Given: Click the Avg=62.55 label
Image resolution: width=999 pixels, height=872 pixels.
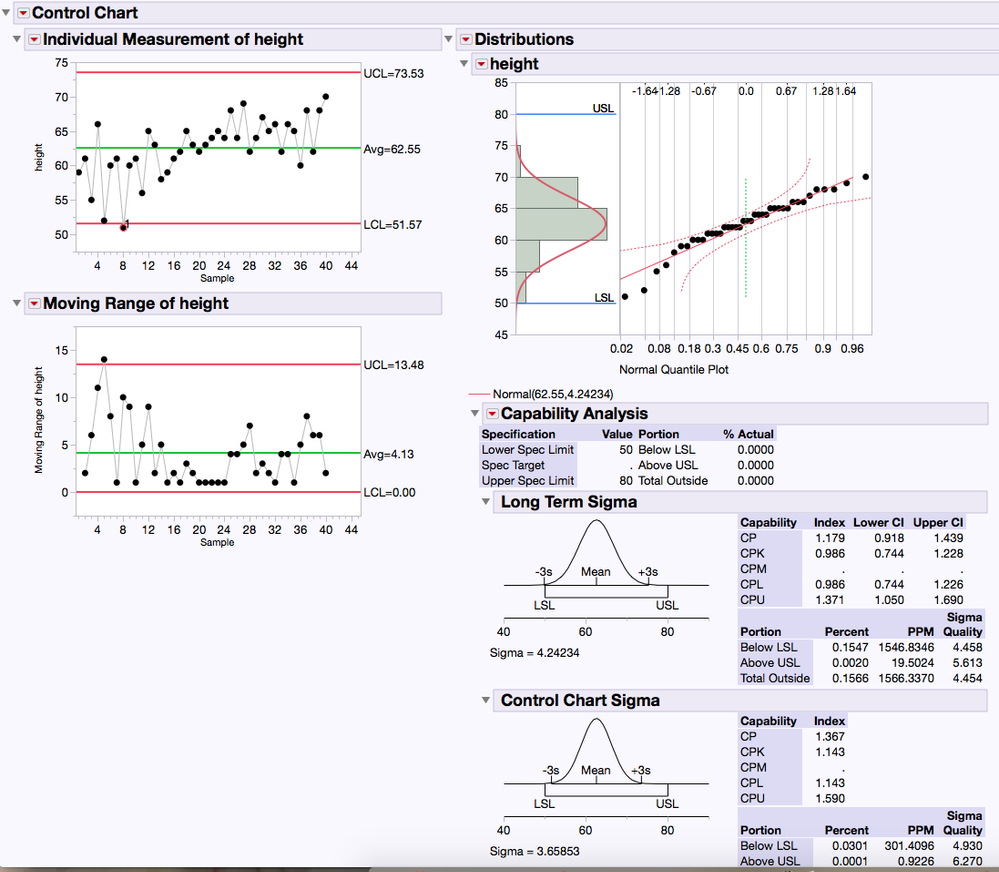Looking at the screenshot, I should 392,150.
